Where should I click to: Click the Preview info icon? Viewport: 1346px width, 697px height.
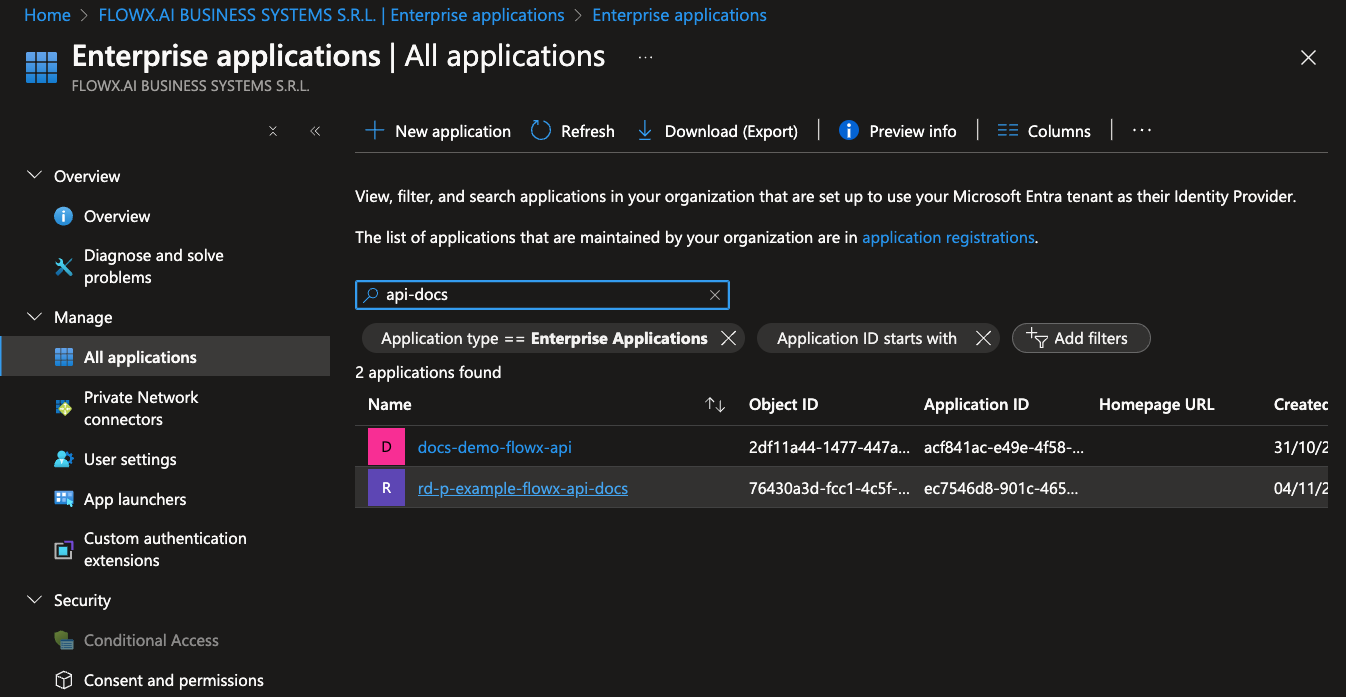pyautogui.click(x=849, y=131)
